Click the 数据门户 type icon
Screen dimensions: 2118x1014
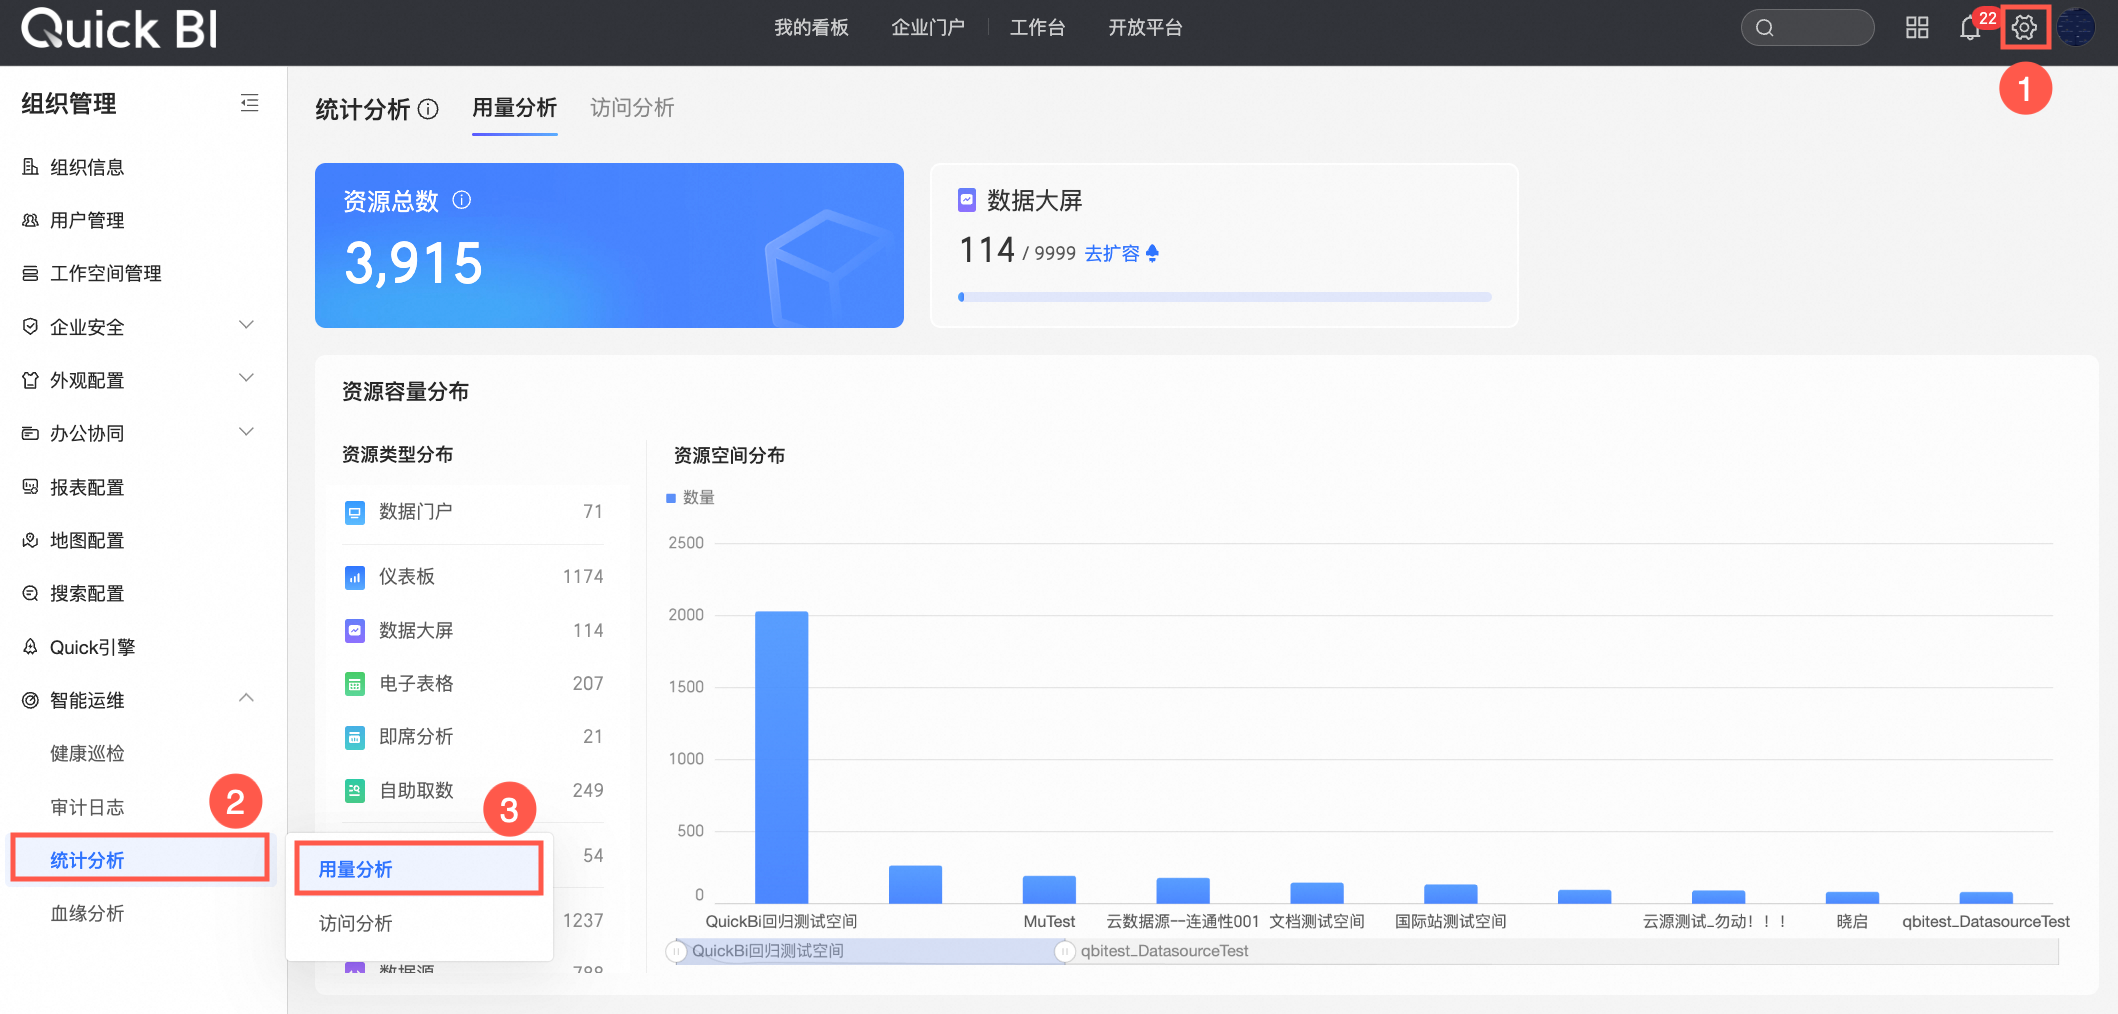(x=355, y=513)
